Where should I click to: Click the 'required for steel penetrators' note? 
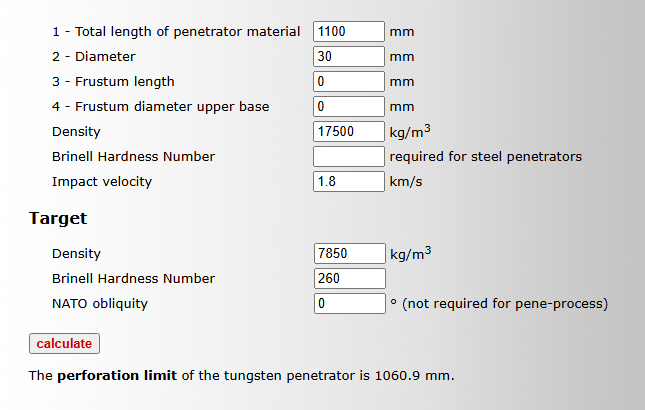point(486,157)
